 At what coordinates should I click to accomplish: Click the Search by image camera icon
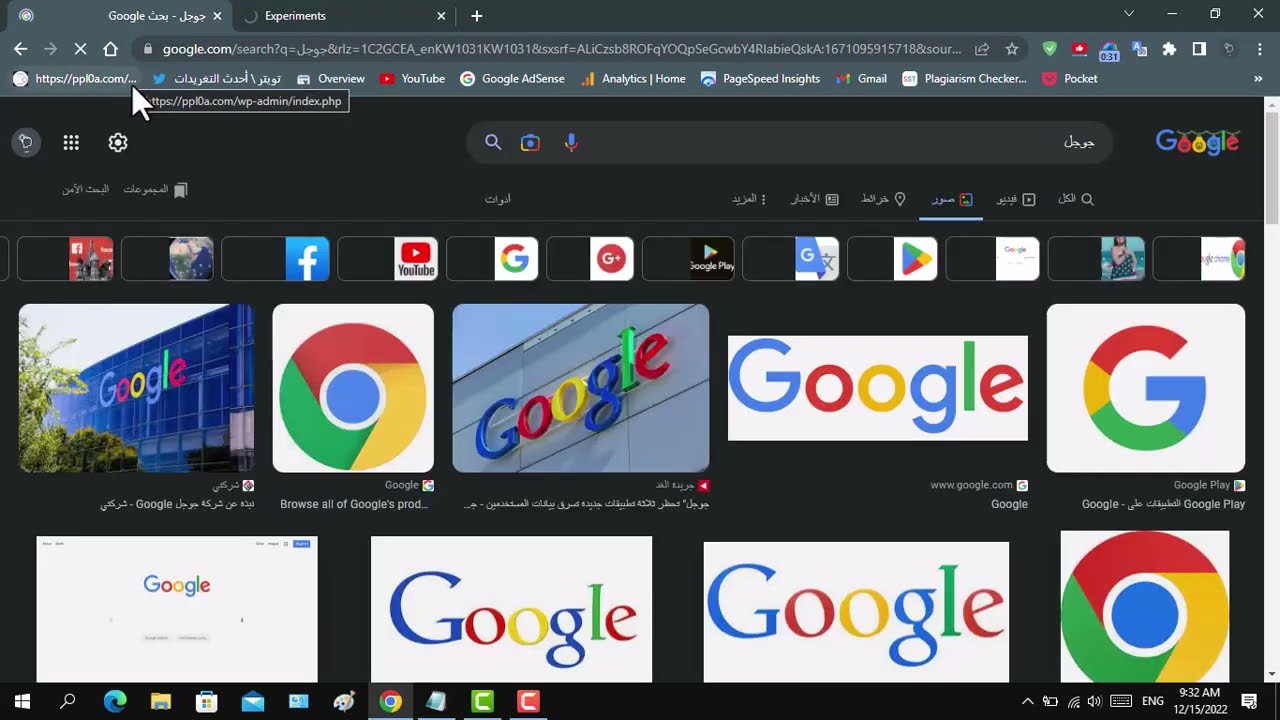click(530, 143)
